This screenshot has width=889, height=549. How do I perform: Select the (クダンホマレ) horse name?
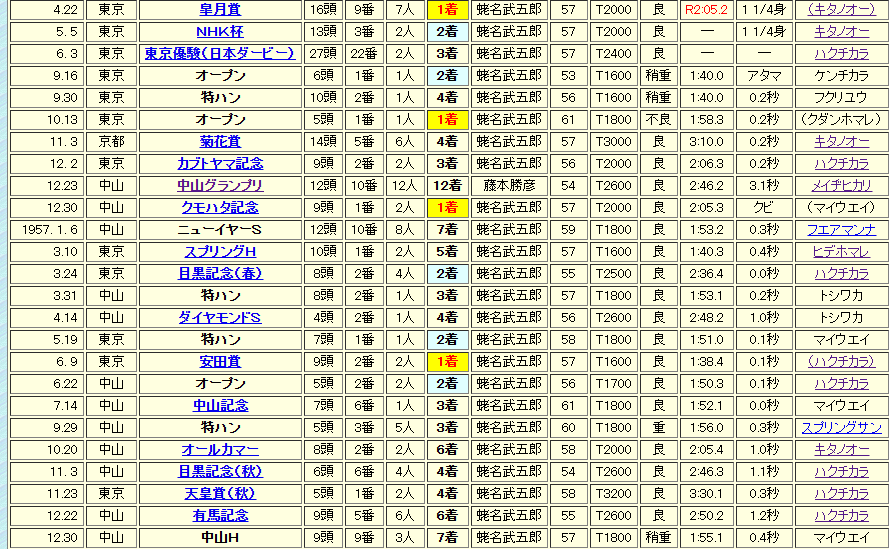[841, 120]
